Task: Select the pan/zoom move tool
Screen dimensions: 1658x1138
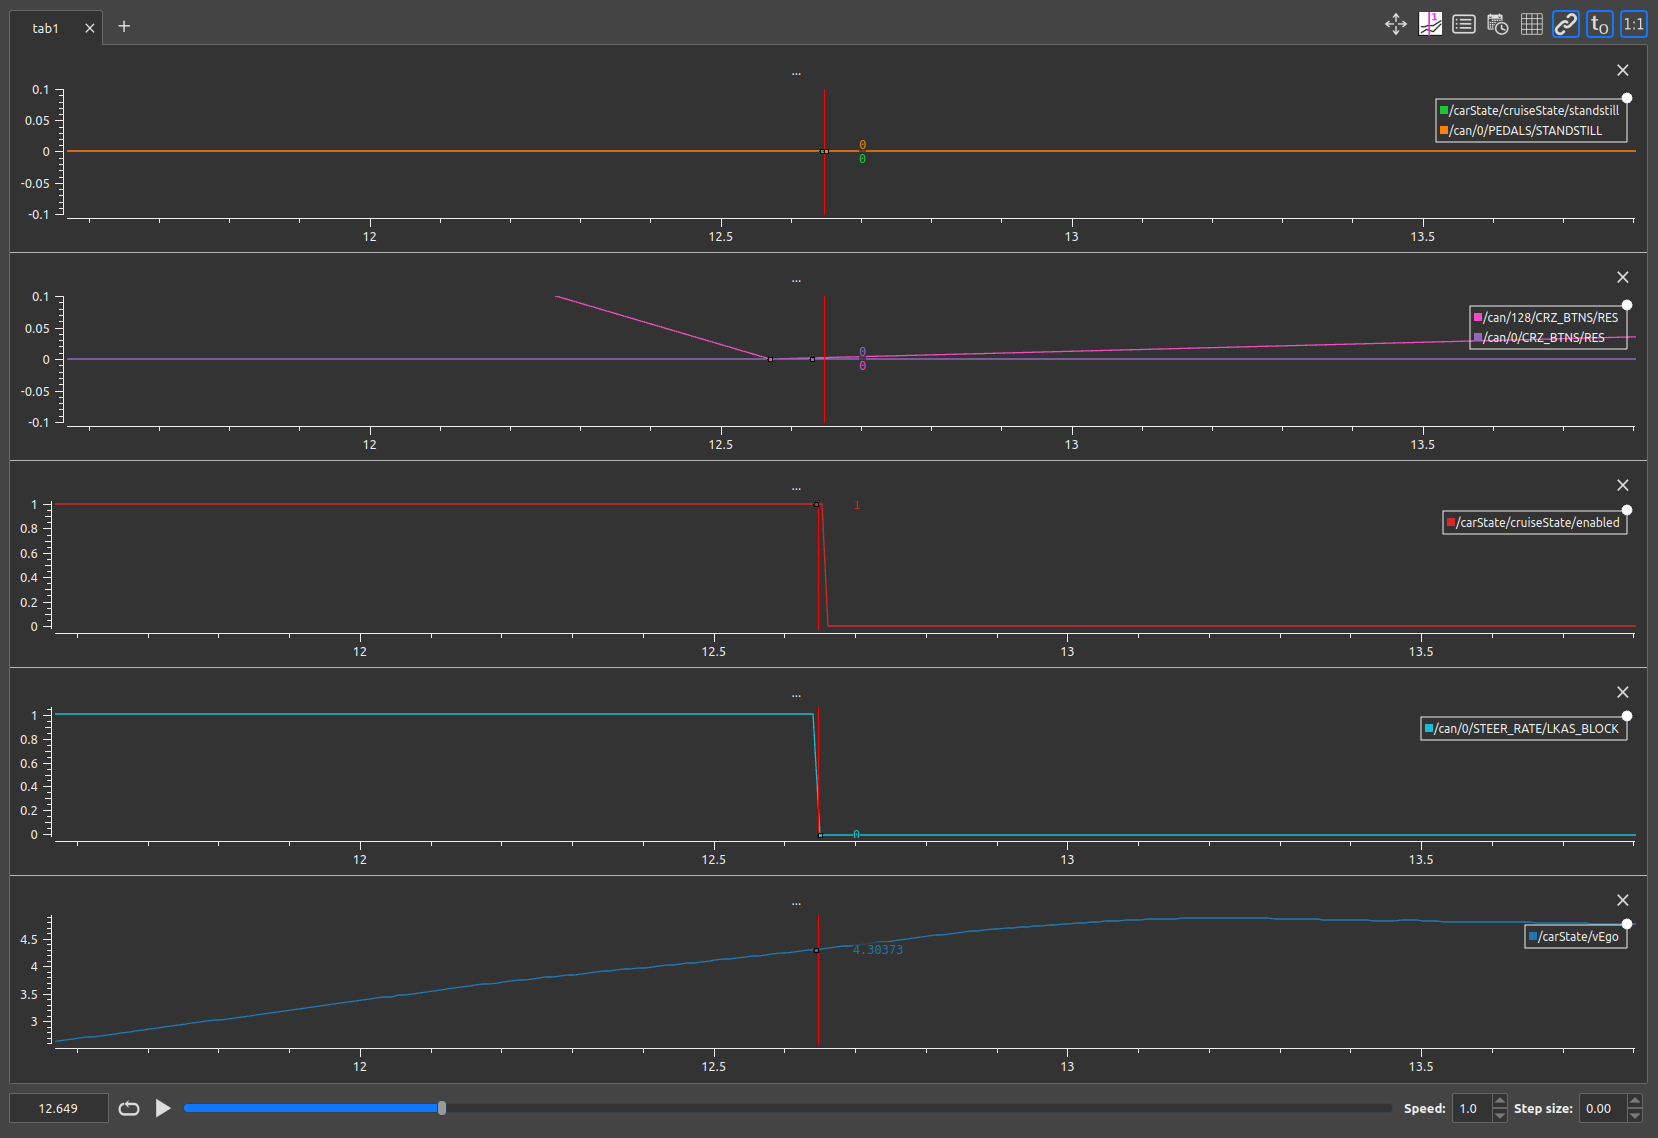Action: [1394, 24]
